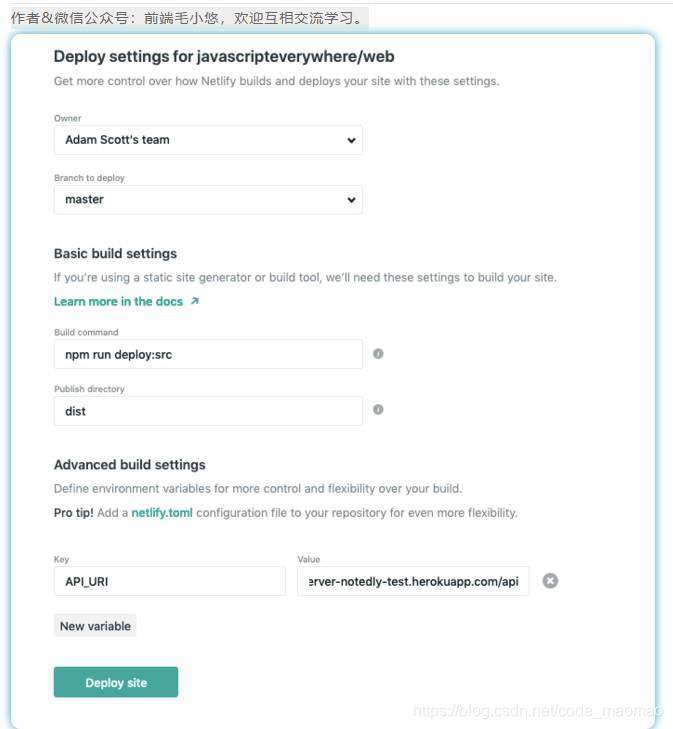Image resolution: width=673 pixels, height=729 pixels.
Task: Click the Deploy settings page heading
Action: [x=224, y=57]
